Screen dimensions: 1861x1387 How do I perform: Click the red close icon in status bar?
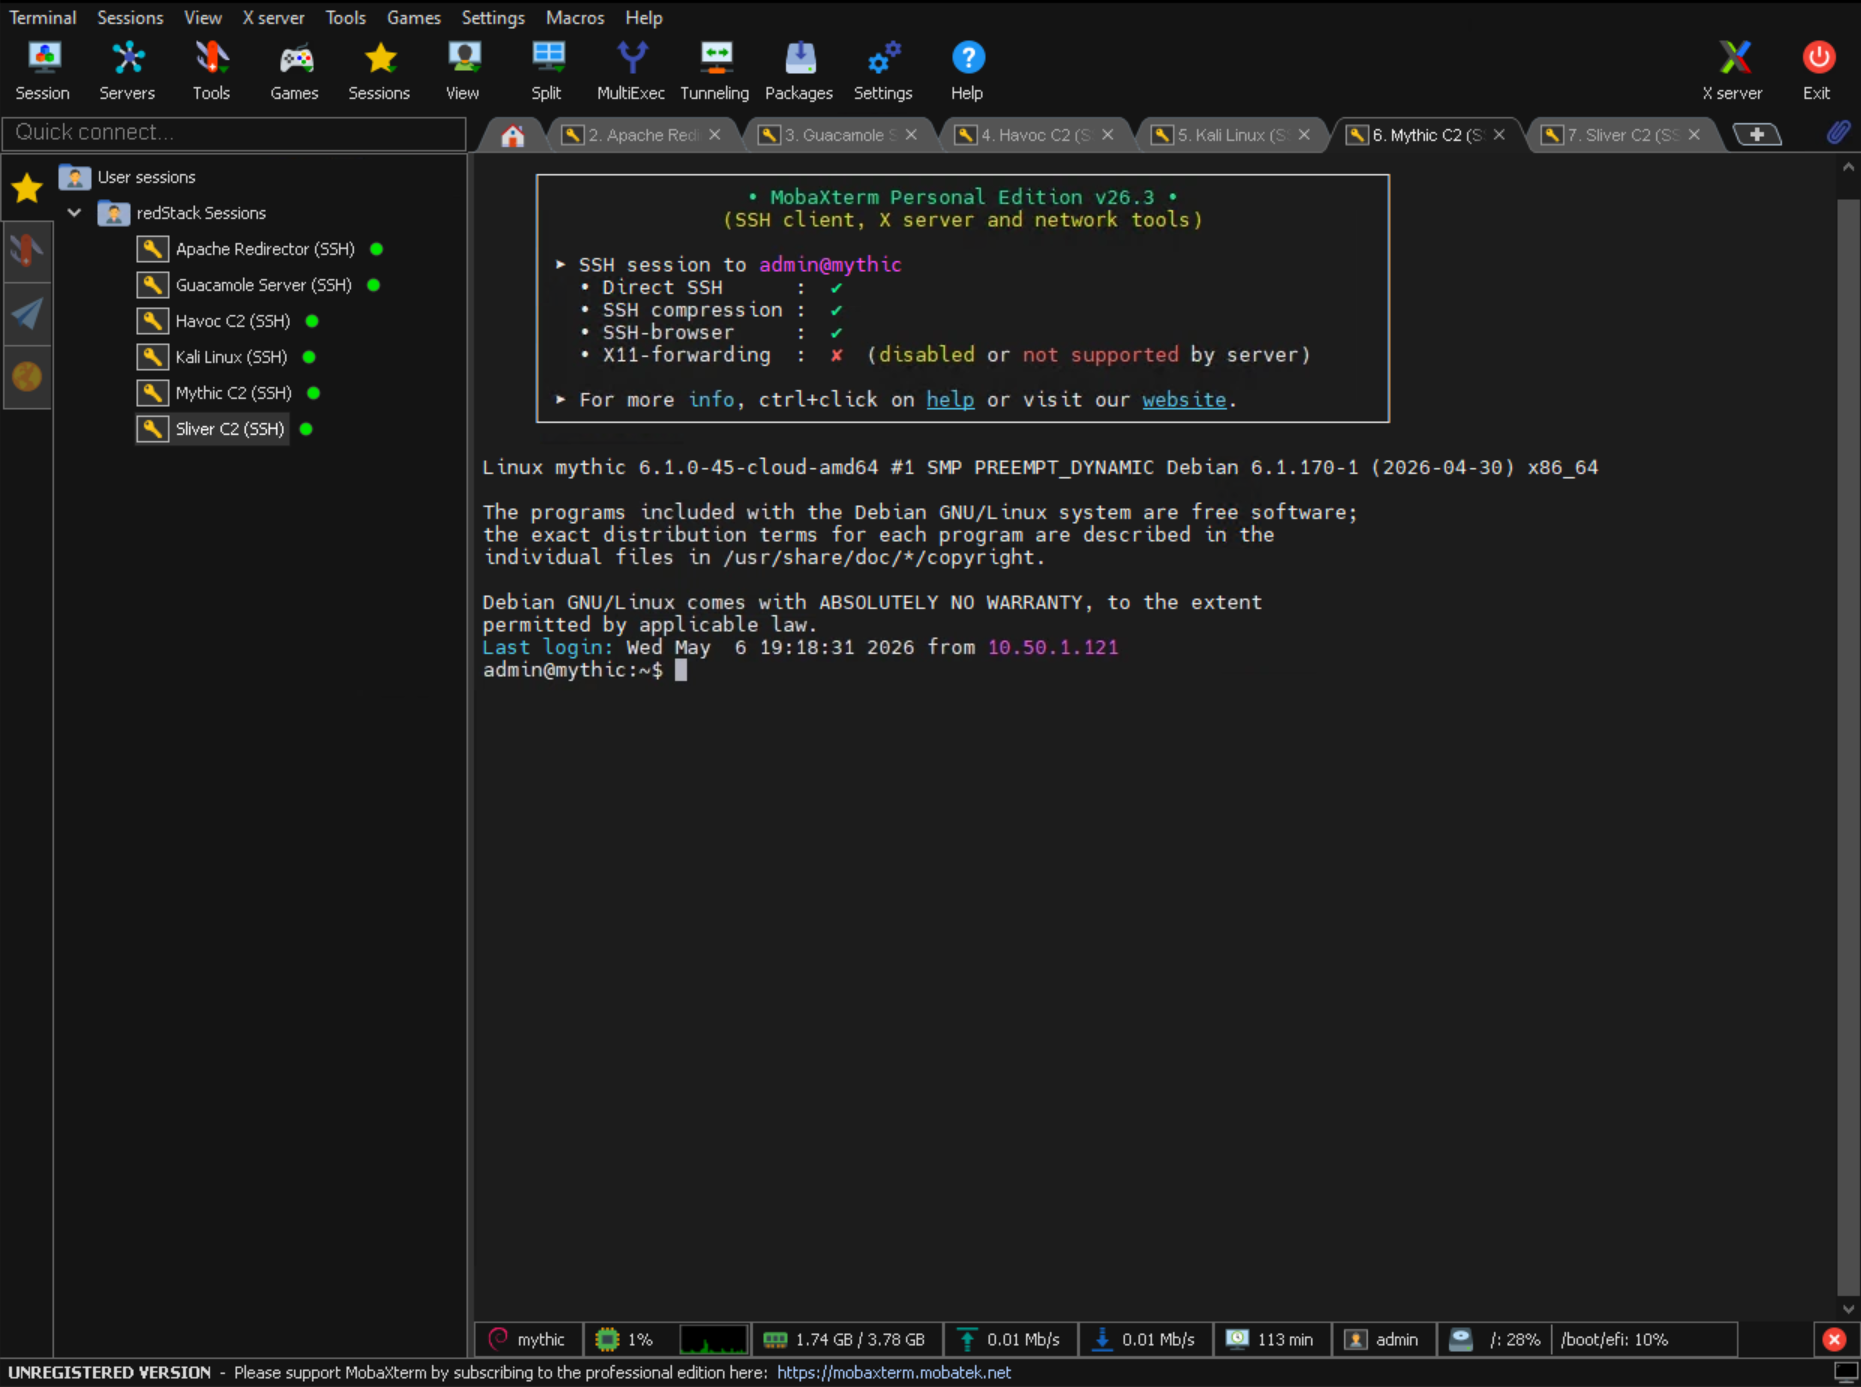point(1834,1339)
